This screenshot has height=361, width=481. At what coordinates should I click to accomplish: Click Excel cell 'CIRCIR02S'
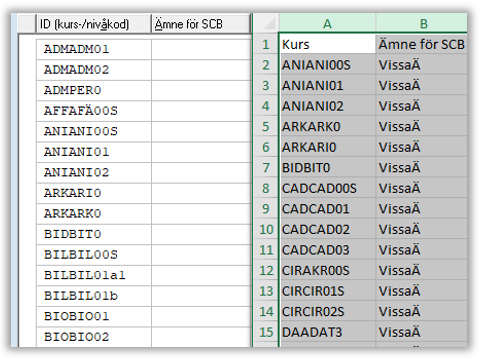327,312
